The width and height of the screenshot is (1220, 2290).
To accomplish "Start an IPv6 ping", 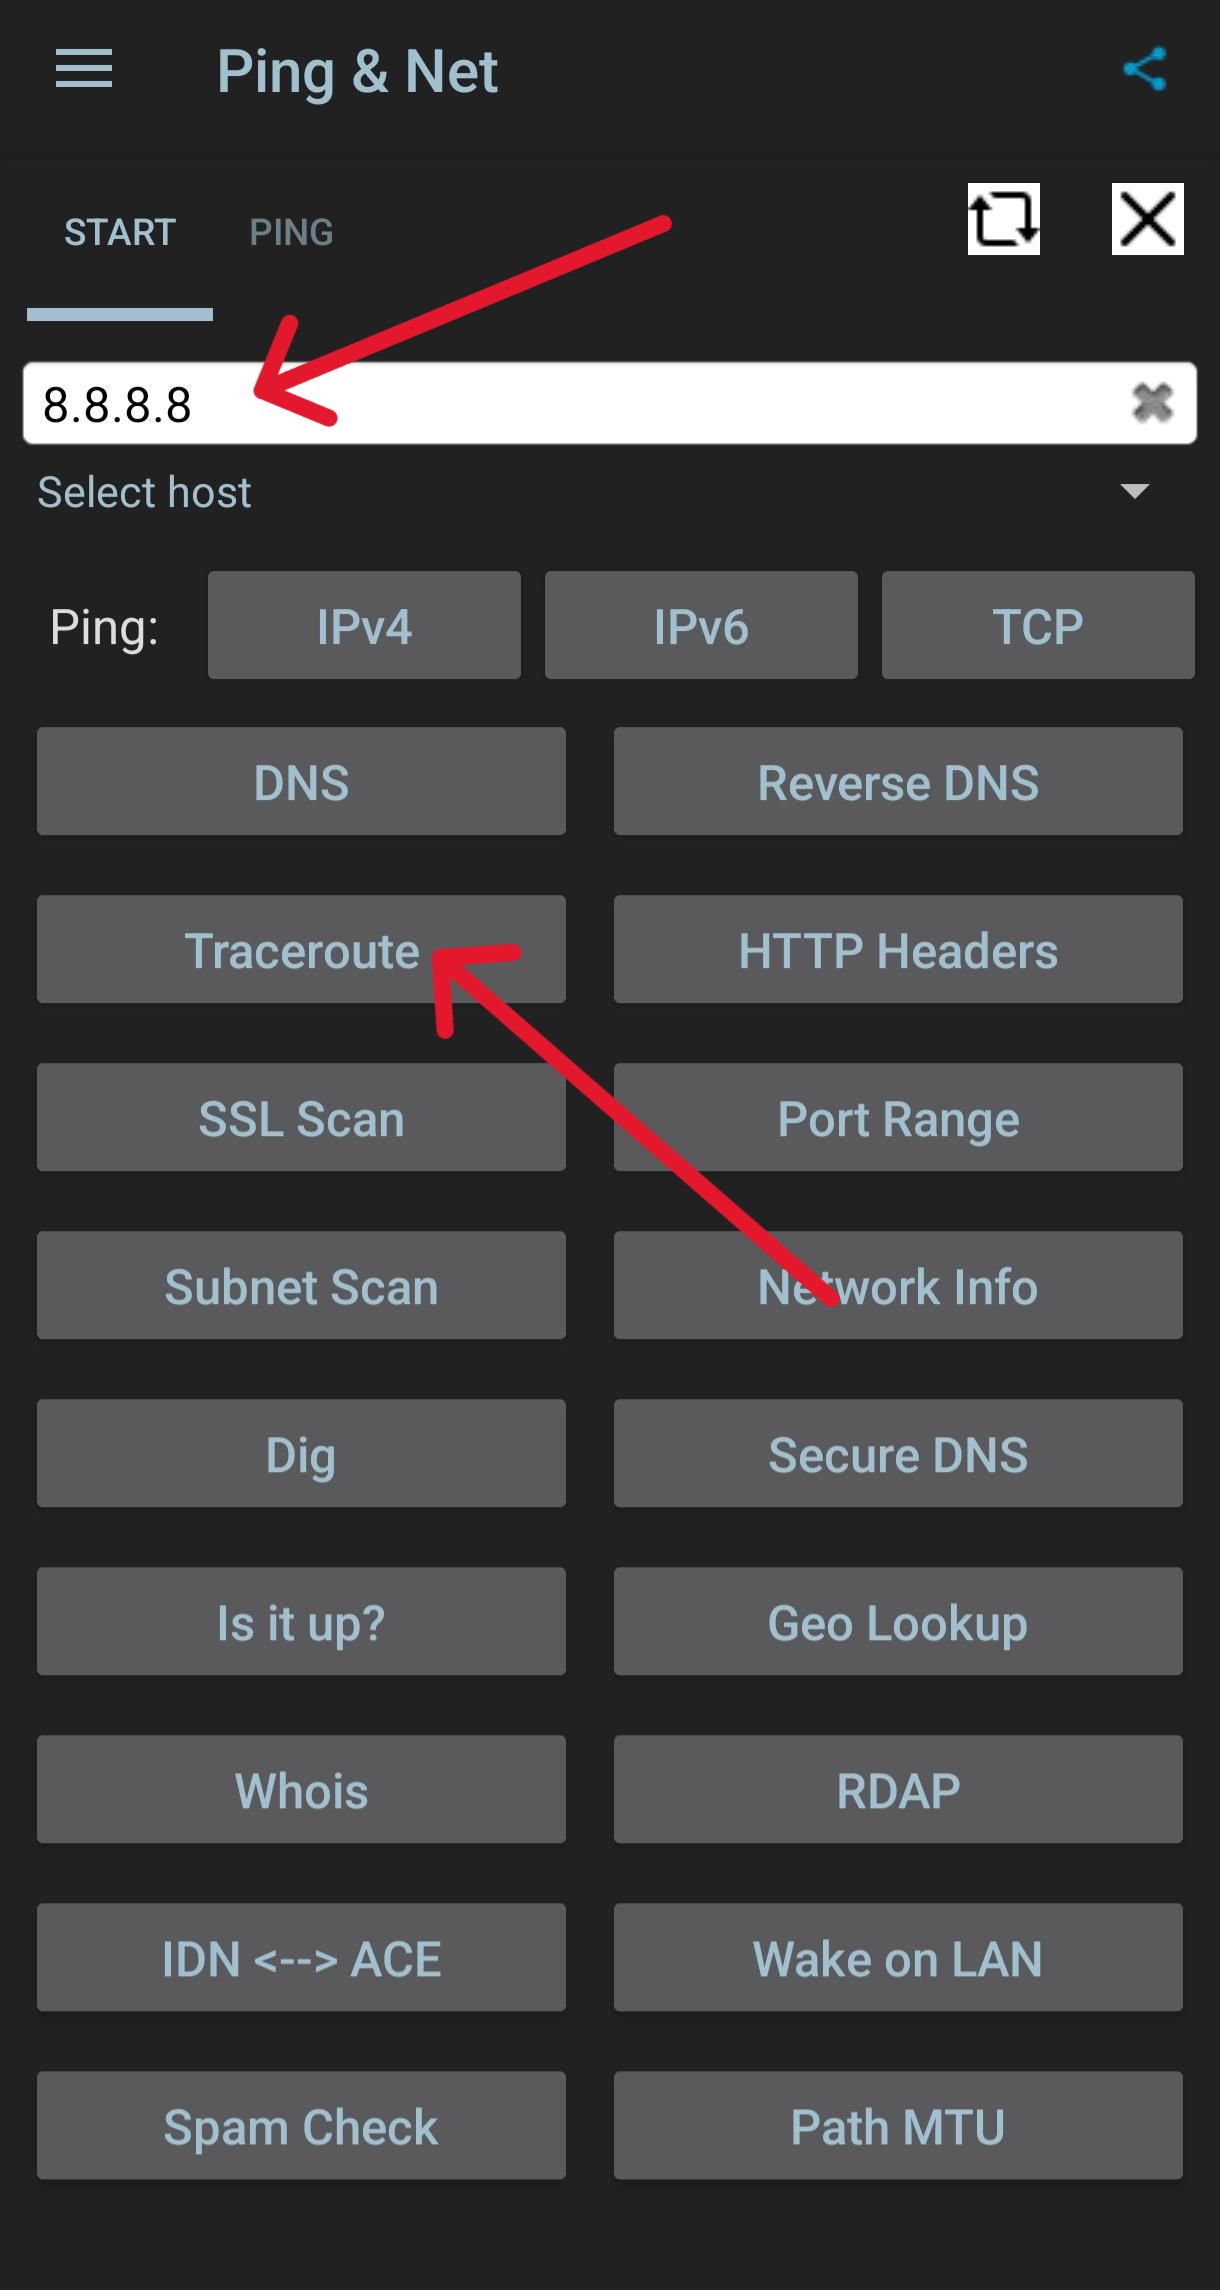I will coord(701,626).
